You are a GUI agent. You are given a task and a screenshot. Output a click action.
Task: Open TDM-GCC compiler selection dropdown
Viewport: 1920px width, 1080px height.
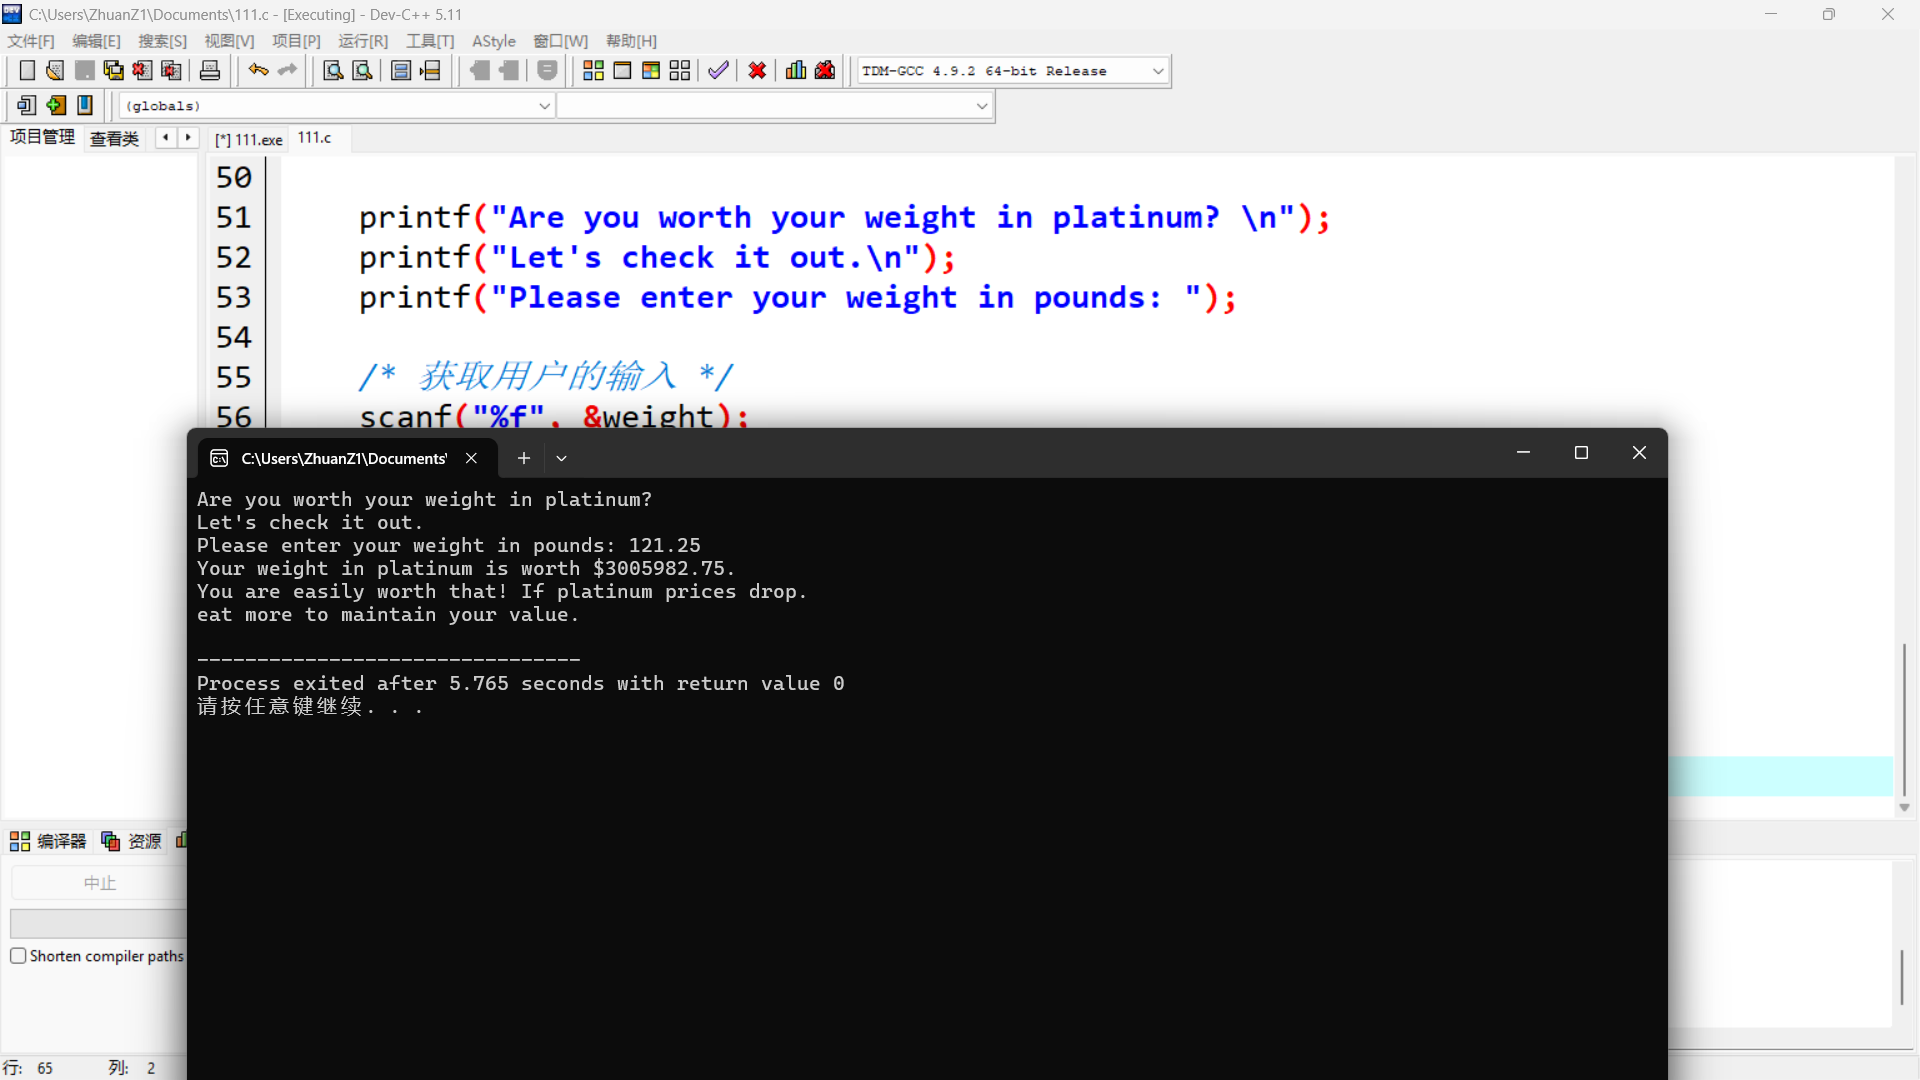1157,71
